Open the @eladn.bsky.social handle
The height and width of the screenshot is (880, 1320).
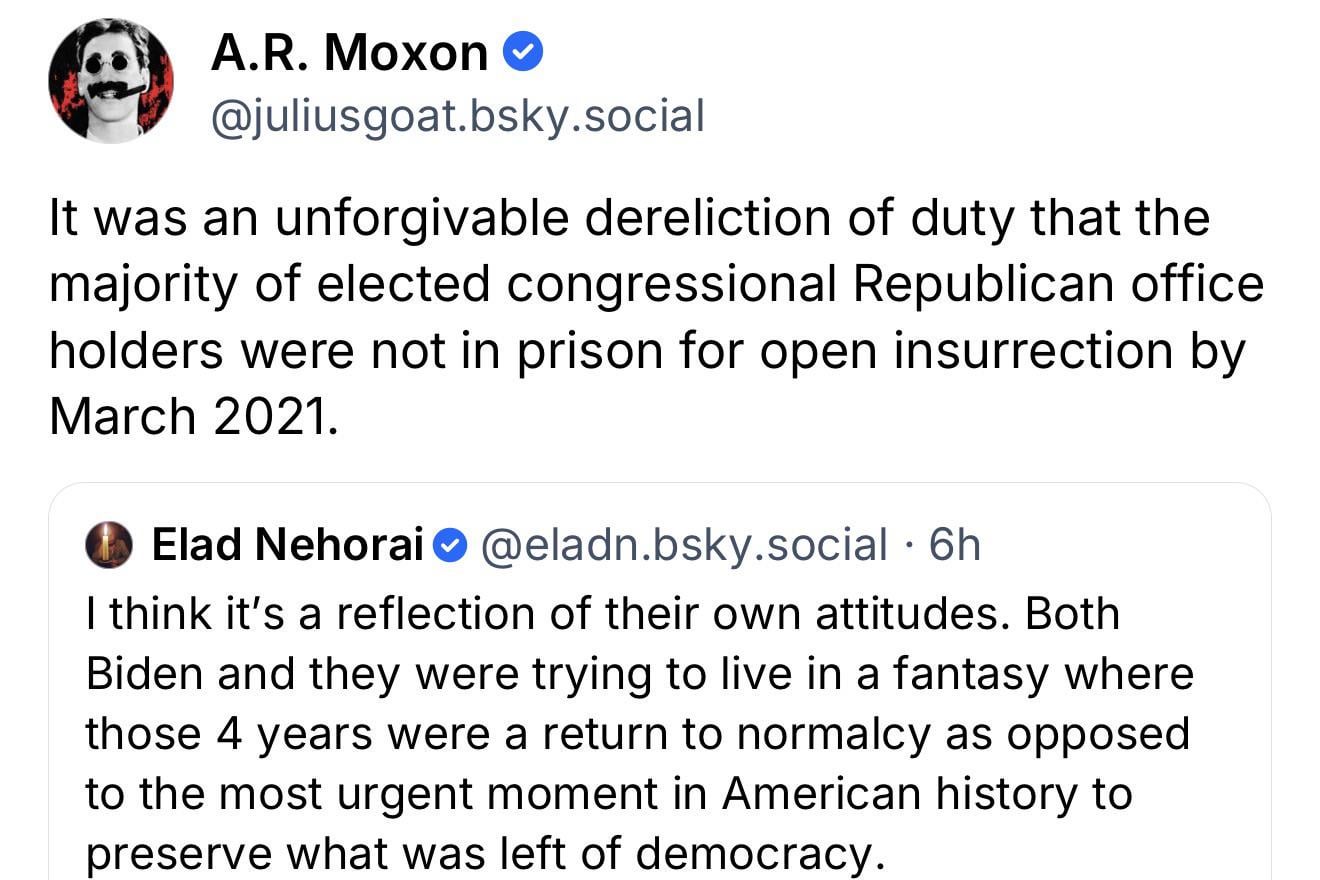[684, 545]
